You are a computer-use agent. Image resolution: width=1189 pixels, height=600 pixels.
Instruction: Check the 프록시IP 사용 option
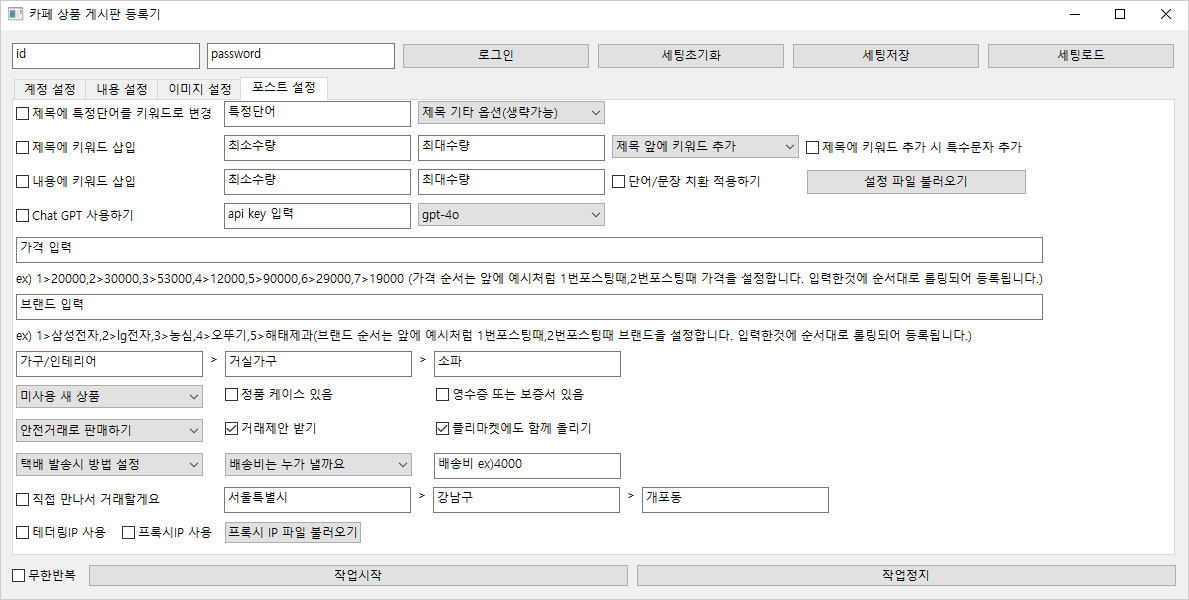coord(129,533)
